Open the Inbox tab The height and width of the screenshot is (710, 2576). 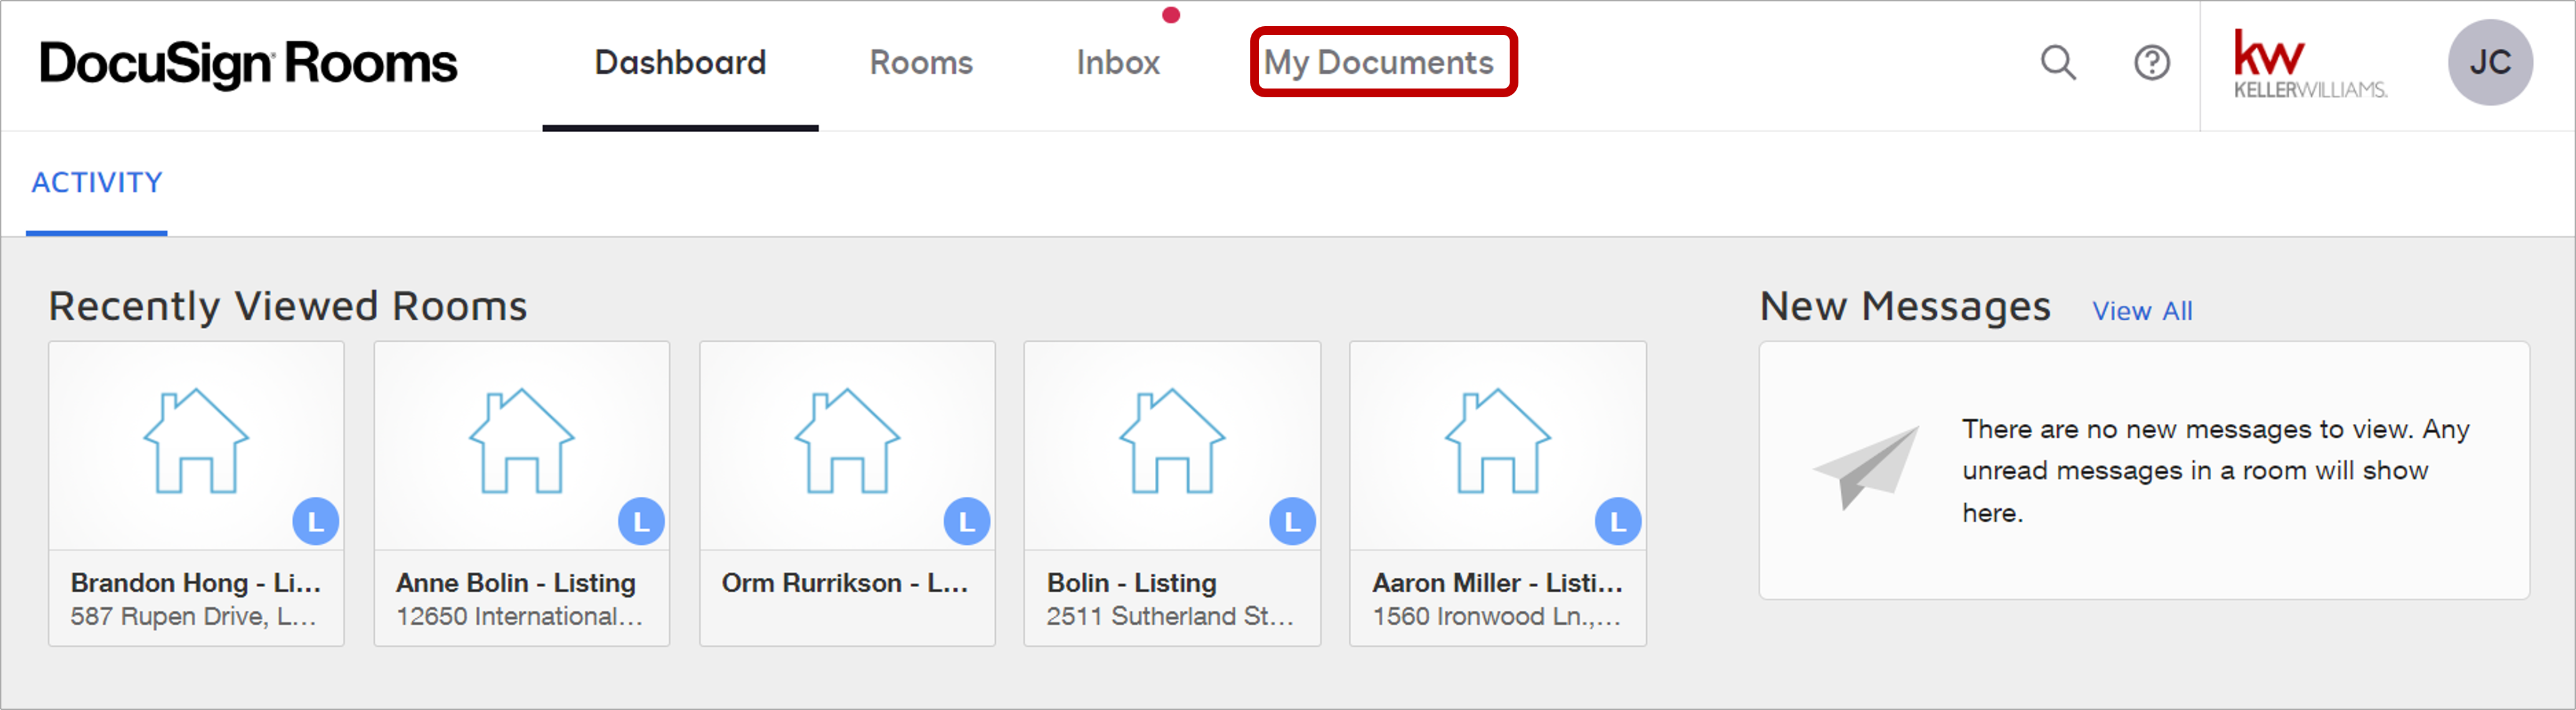[x=1118, y=63]
